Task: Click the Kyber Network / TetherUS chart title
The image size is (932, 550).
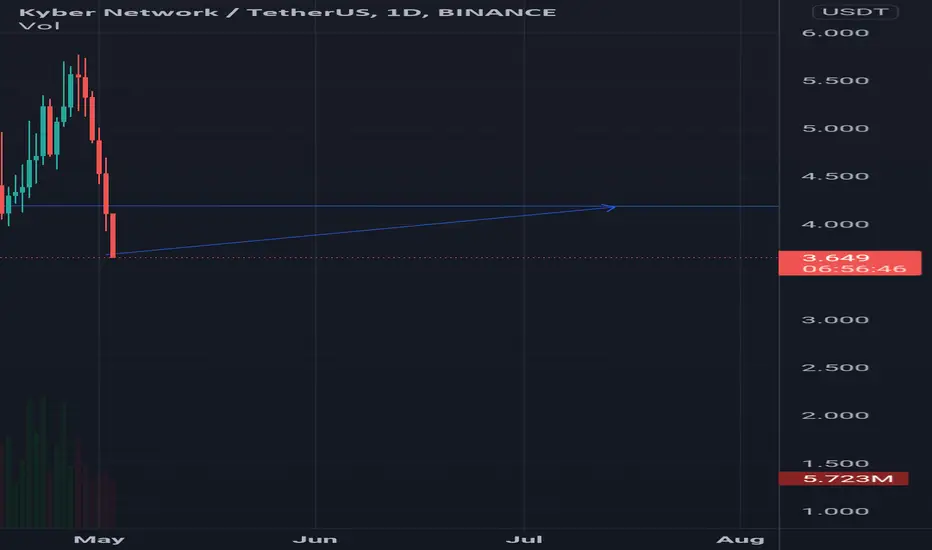Action: [x=288, y=12]
